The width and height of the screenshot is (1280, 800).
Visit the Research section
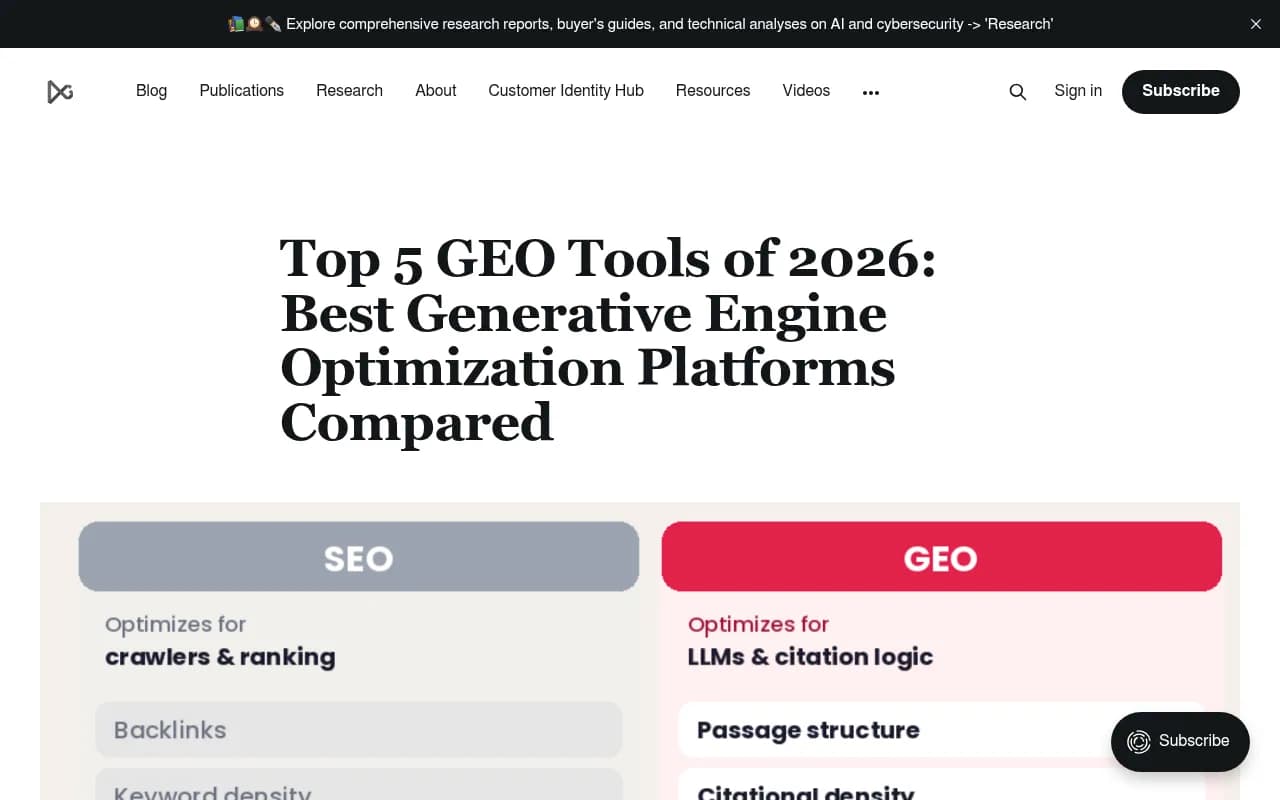(x=349, y=91)
